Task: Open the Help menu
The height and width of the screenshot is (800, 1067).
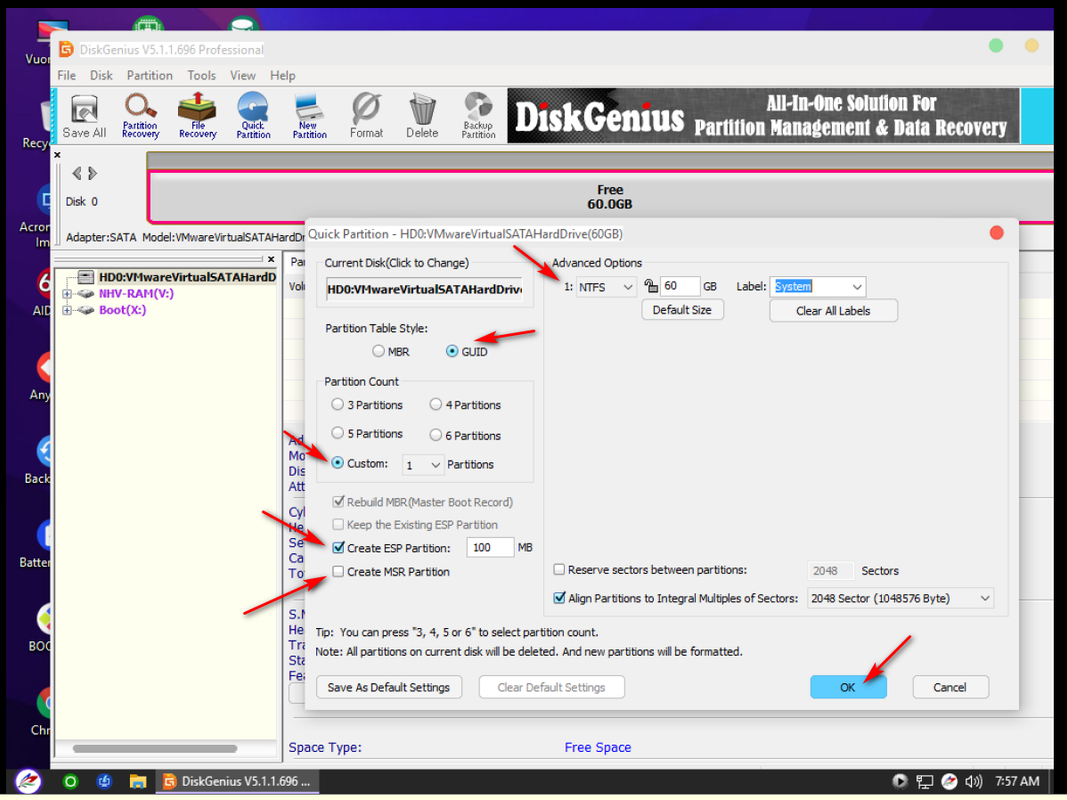Action: tap(282, 75)
